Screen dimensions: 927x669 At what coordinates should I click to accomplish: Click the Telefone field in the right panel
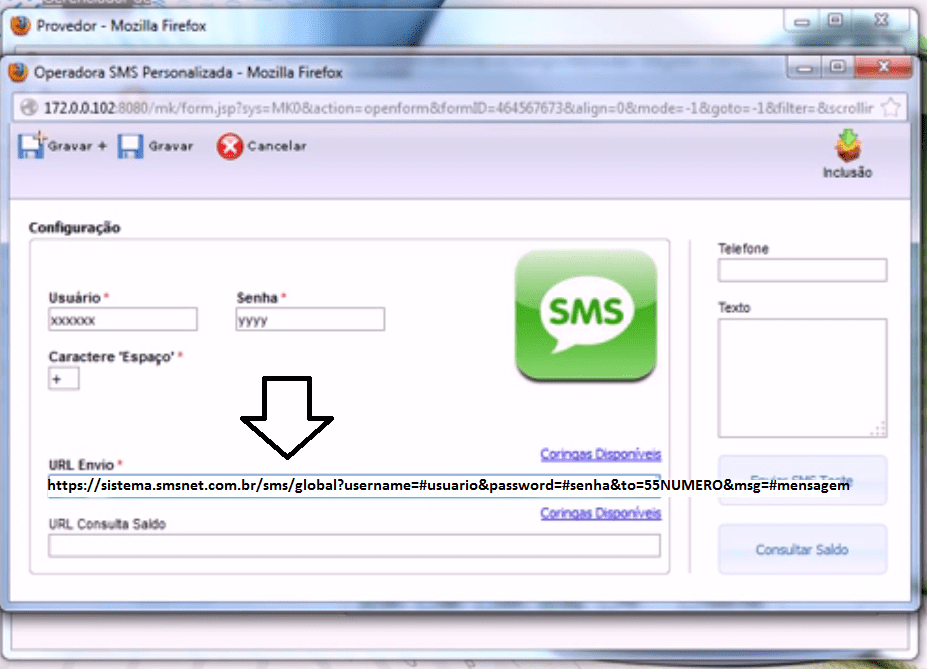[801, 269]
